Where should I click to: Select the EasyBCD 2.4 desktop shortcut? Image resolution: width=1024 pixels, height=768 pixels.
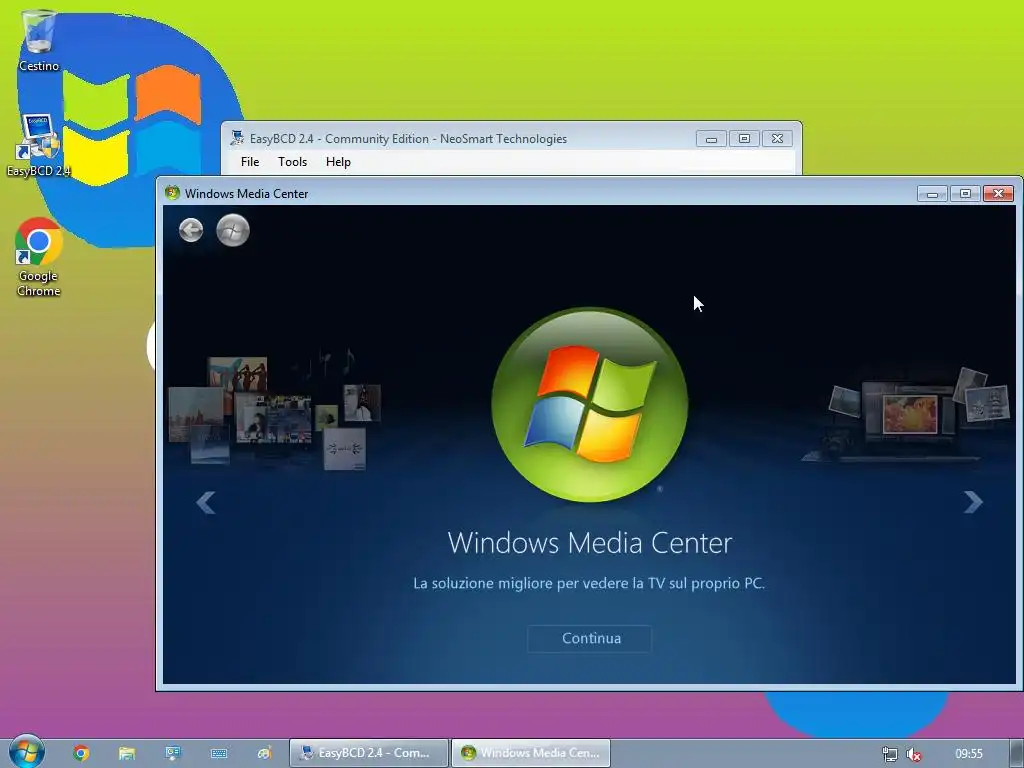(39, 146)
